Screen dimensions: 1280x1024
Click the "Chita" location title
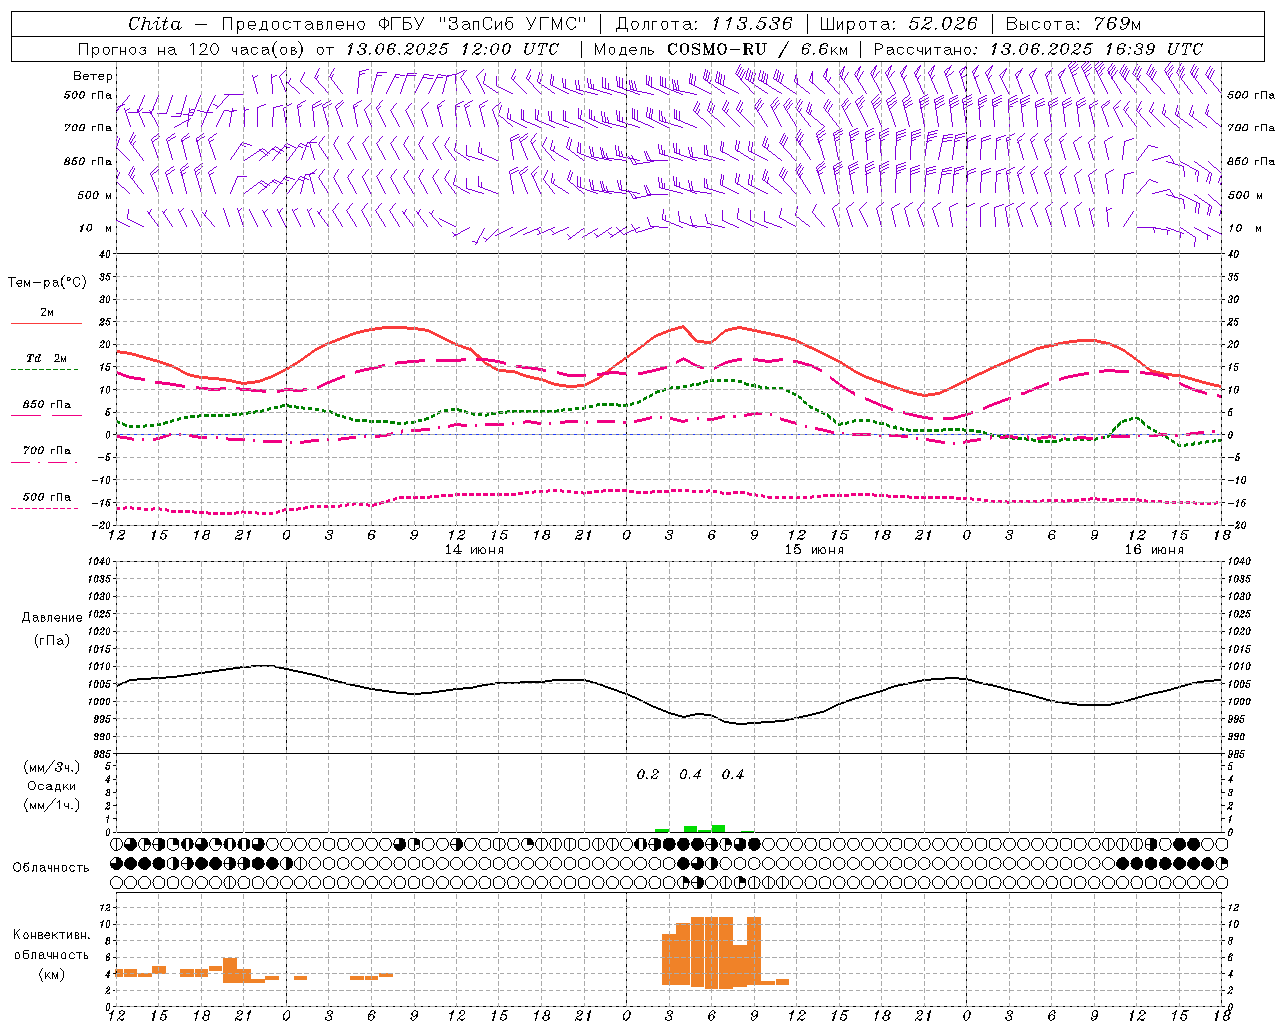tap(155, 24)
